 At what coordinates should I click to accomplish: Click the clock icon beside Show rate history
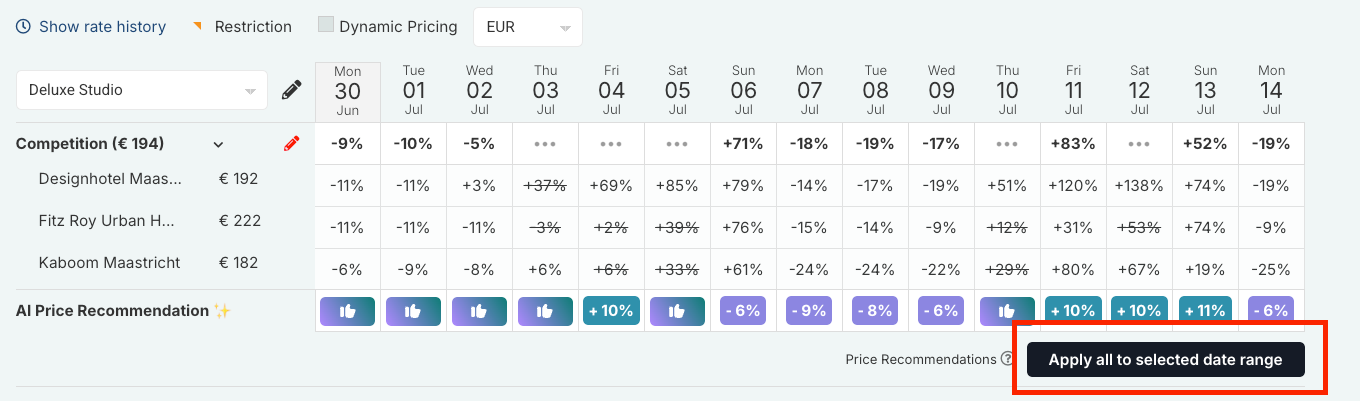point(23,27)
